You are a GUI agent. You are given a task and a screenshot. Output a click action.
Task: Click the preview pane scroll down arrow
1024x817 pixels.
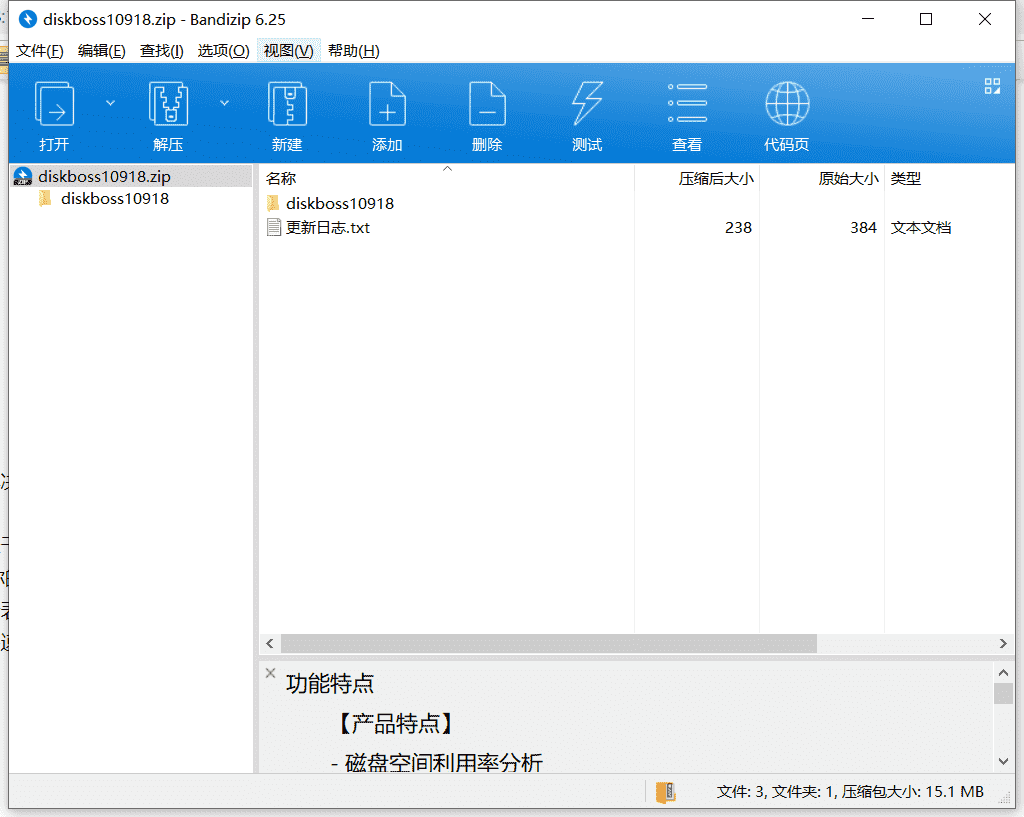pos(1004,761)
